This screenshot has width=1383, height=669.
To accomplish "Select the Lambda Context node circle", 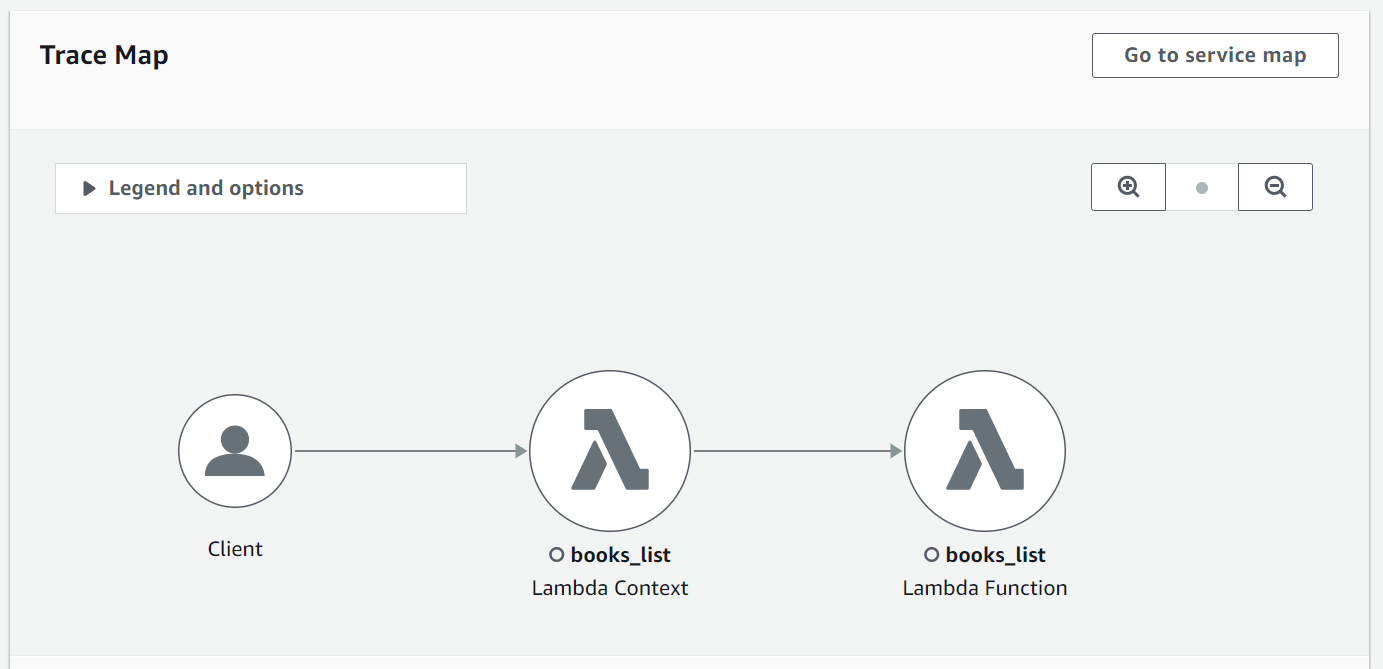I will tap(610, 451).
